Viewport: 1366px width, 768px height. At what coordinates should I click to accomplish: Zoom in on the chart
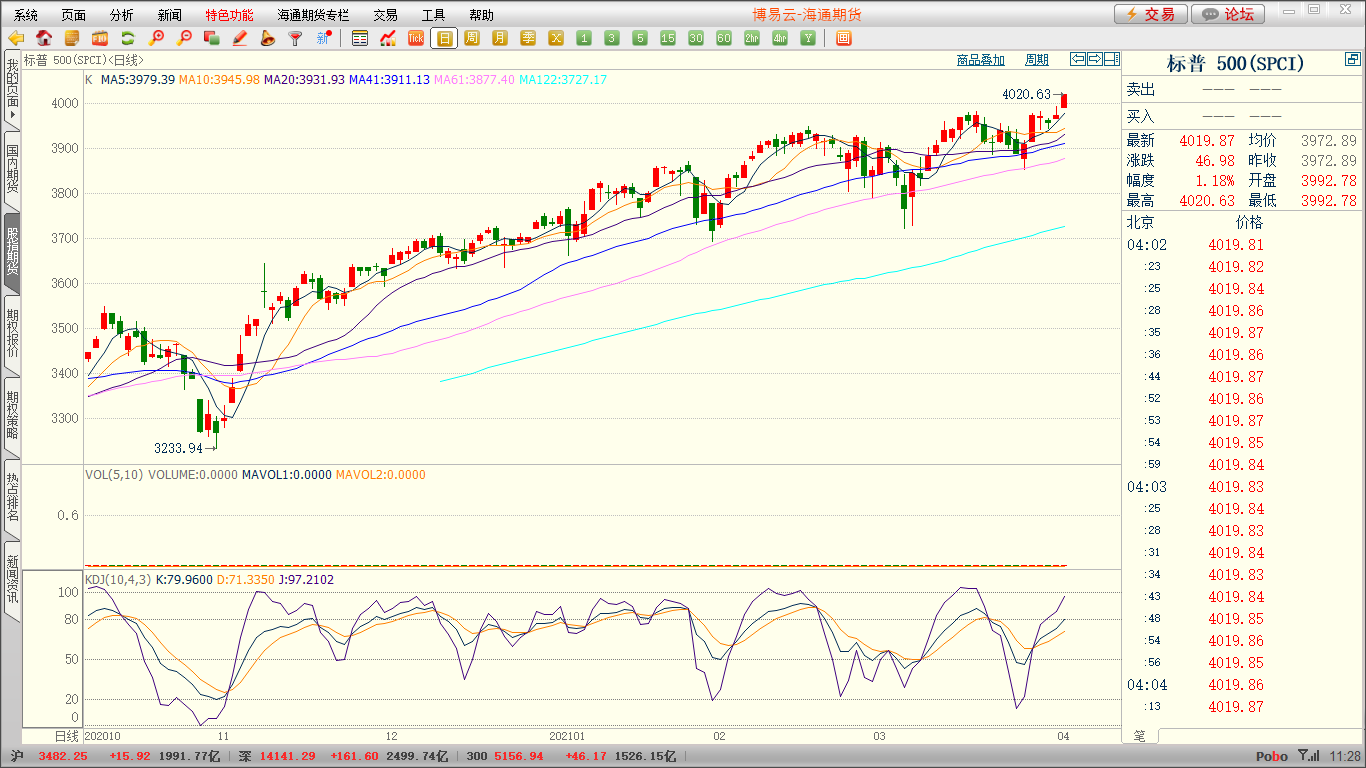click(156, 38)
